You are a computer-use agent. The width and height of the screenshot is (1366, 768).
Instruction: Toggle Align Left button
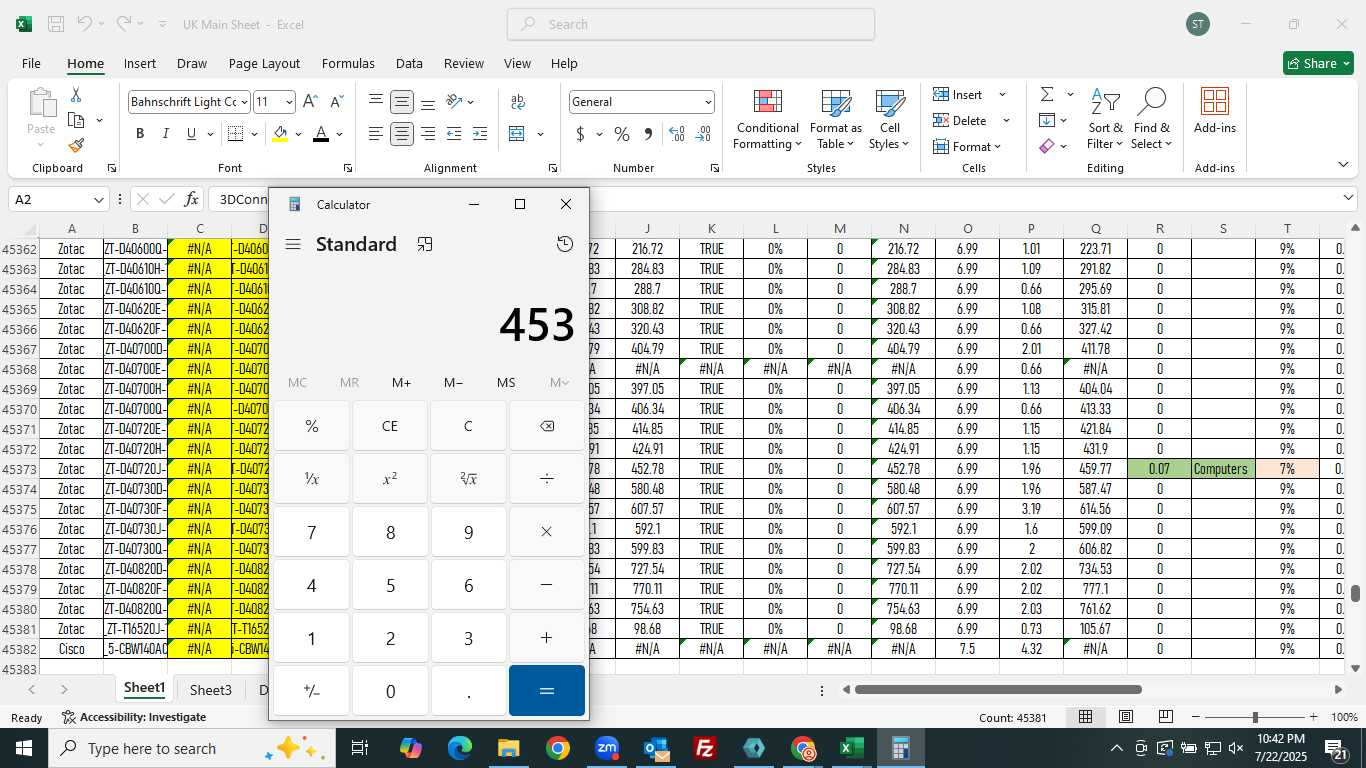point(375,134)
